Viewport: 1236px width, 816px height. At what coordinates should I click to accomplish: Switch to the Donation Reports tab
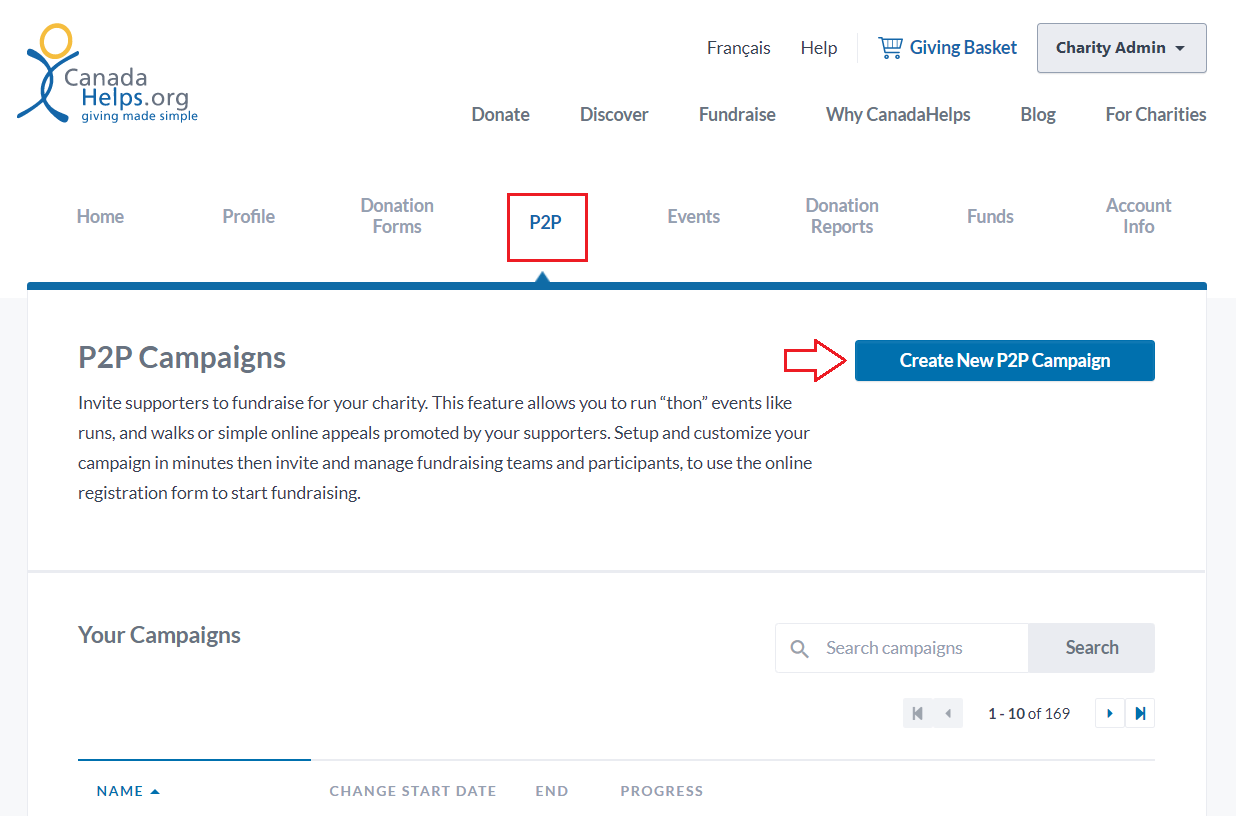pyautogui.click(x=842, y=216)
